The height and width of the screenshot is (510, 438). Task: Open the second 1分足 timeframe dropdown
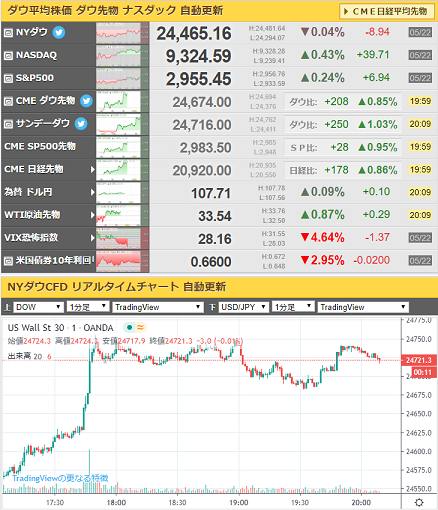click(293, 307)
